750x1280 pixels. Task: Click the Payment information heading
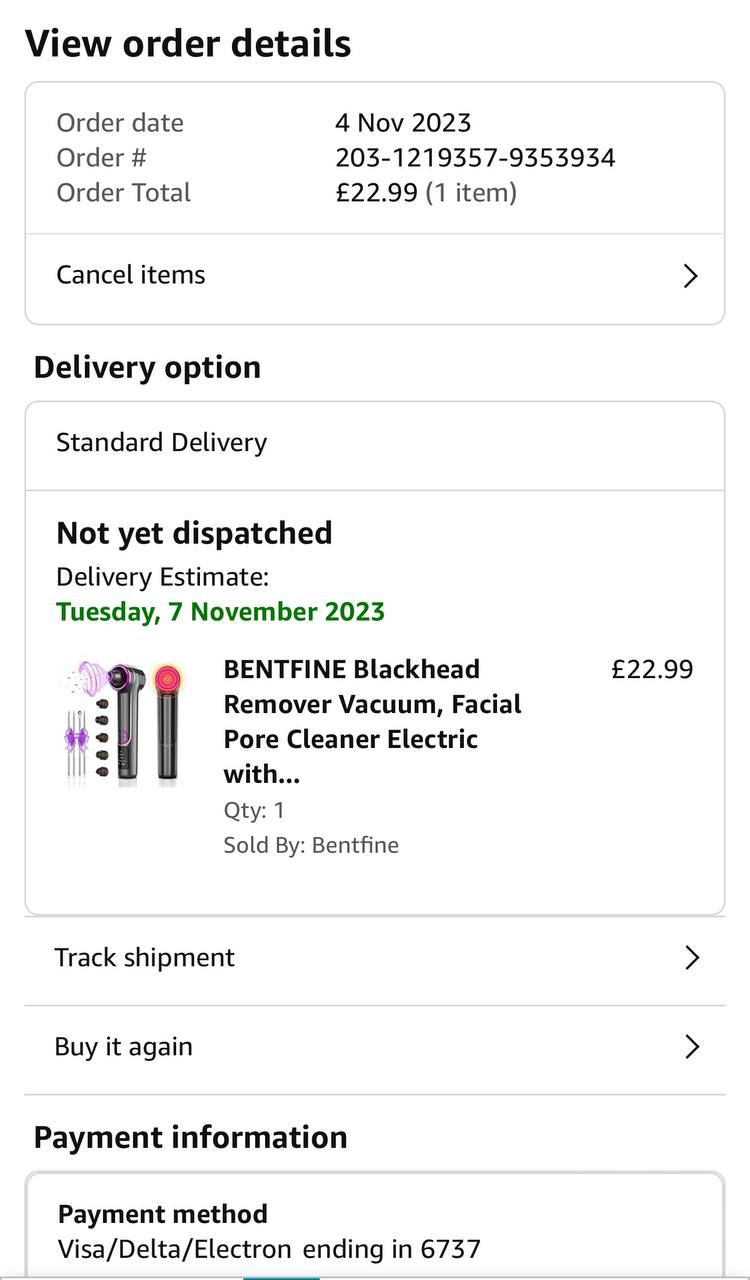[x=190, y=1137]
